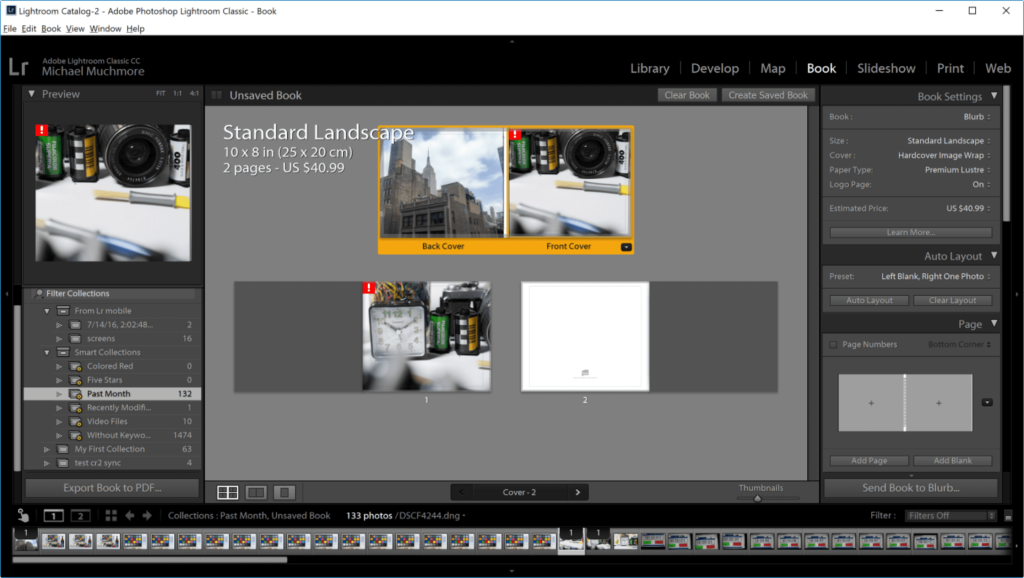Click the grid view icon near the filmstrip

110,515
